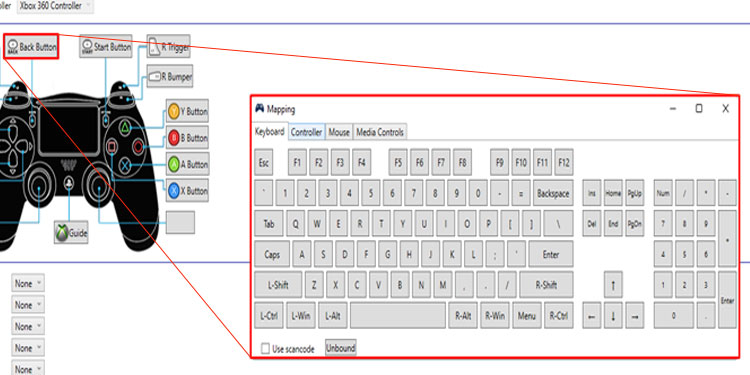Switch to the Controller tab
750x375 pixels.
pyautogui.click(x=307, y=132)
